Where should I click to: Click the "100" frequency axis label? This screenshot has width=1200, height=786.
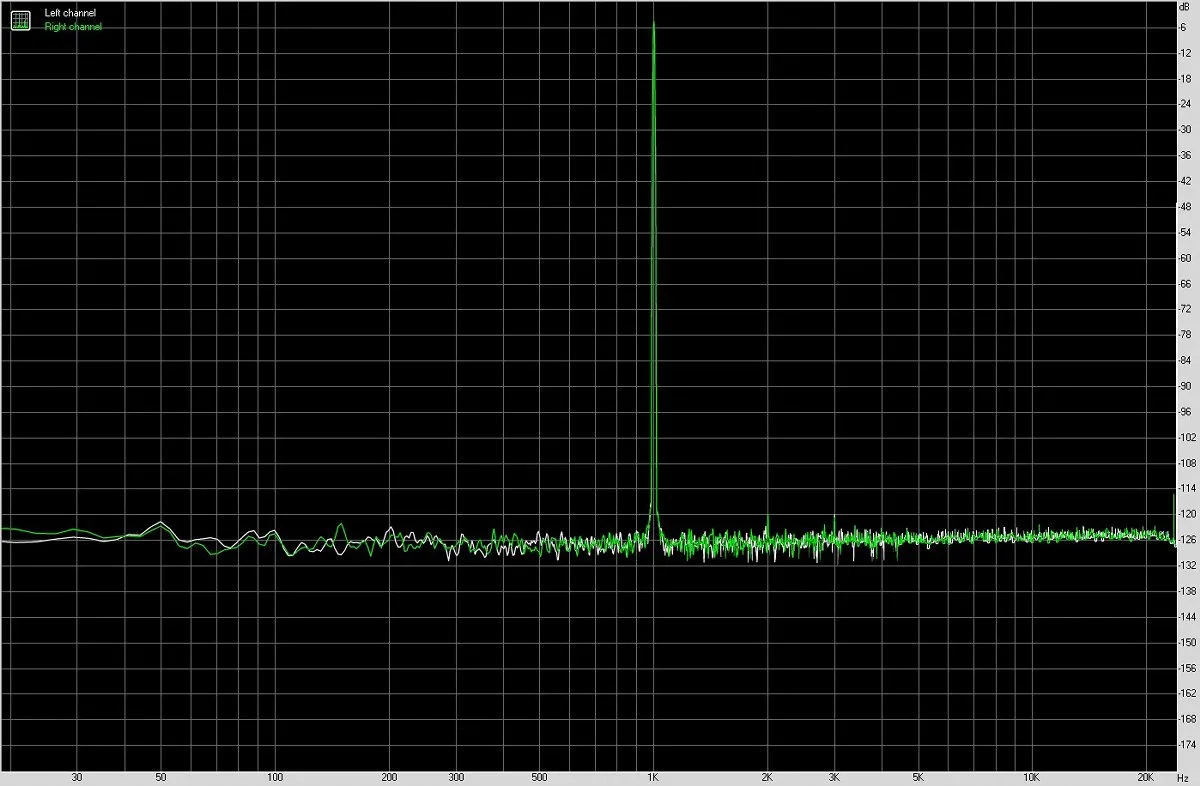(275, 777)
